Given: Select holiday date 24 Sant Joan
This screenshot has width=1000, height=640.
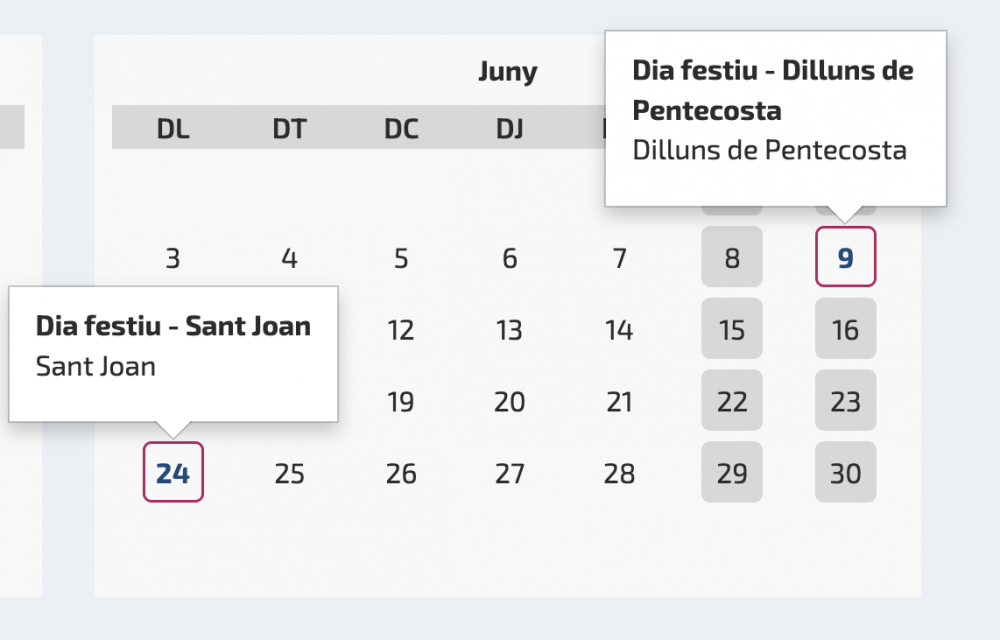Looking at the screenshot, I should [173, 472].
